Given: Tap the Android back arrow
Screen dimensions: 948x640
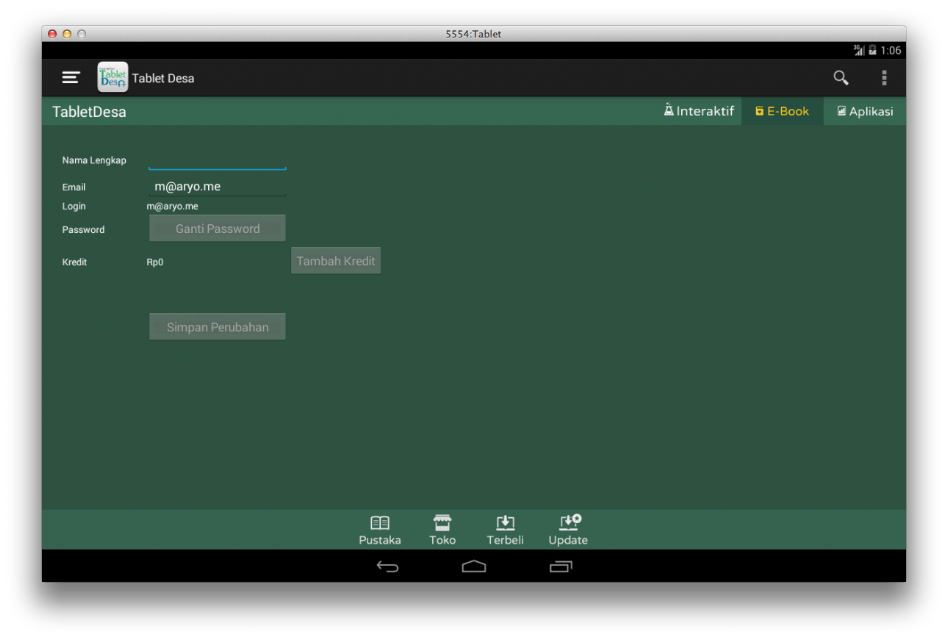Looking at the screenshot, I should (388, 566).
